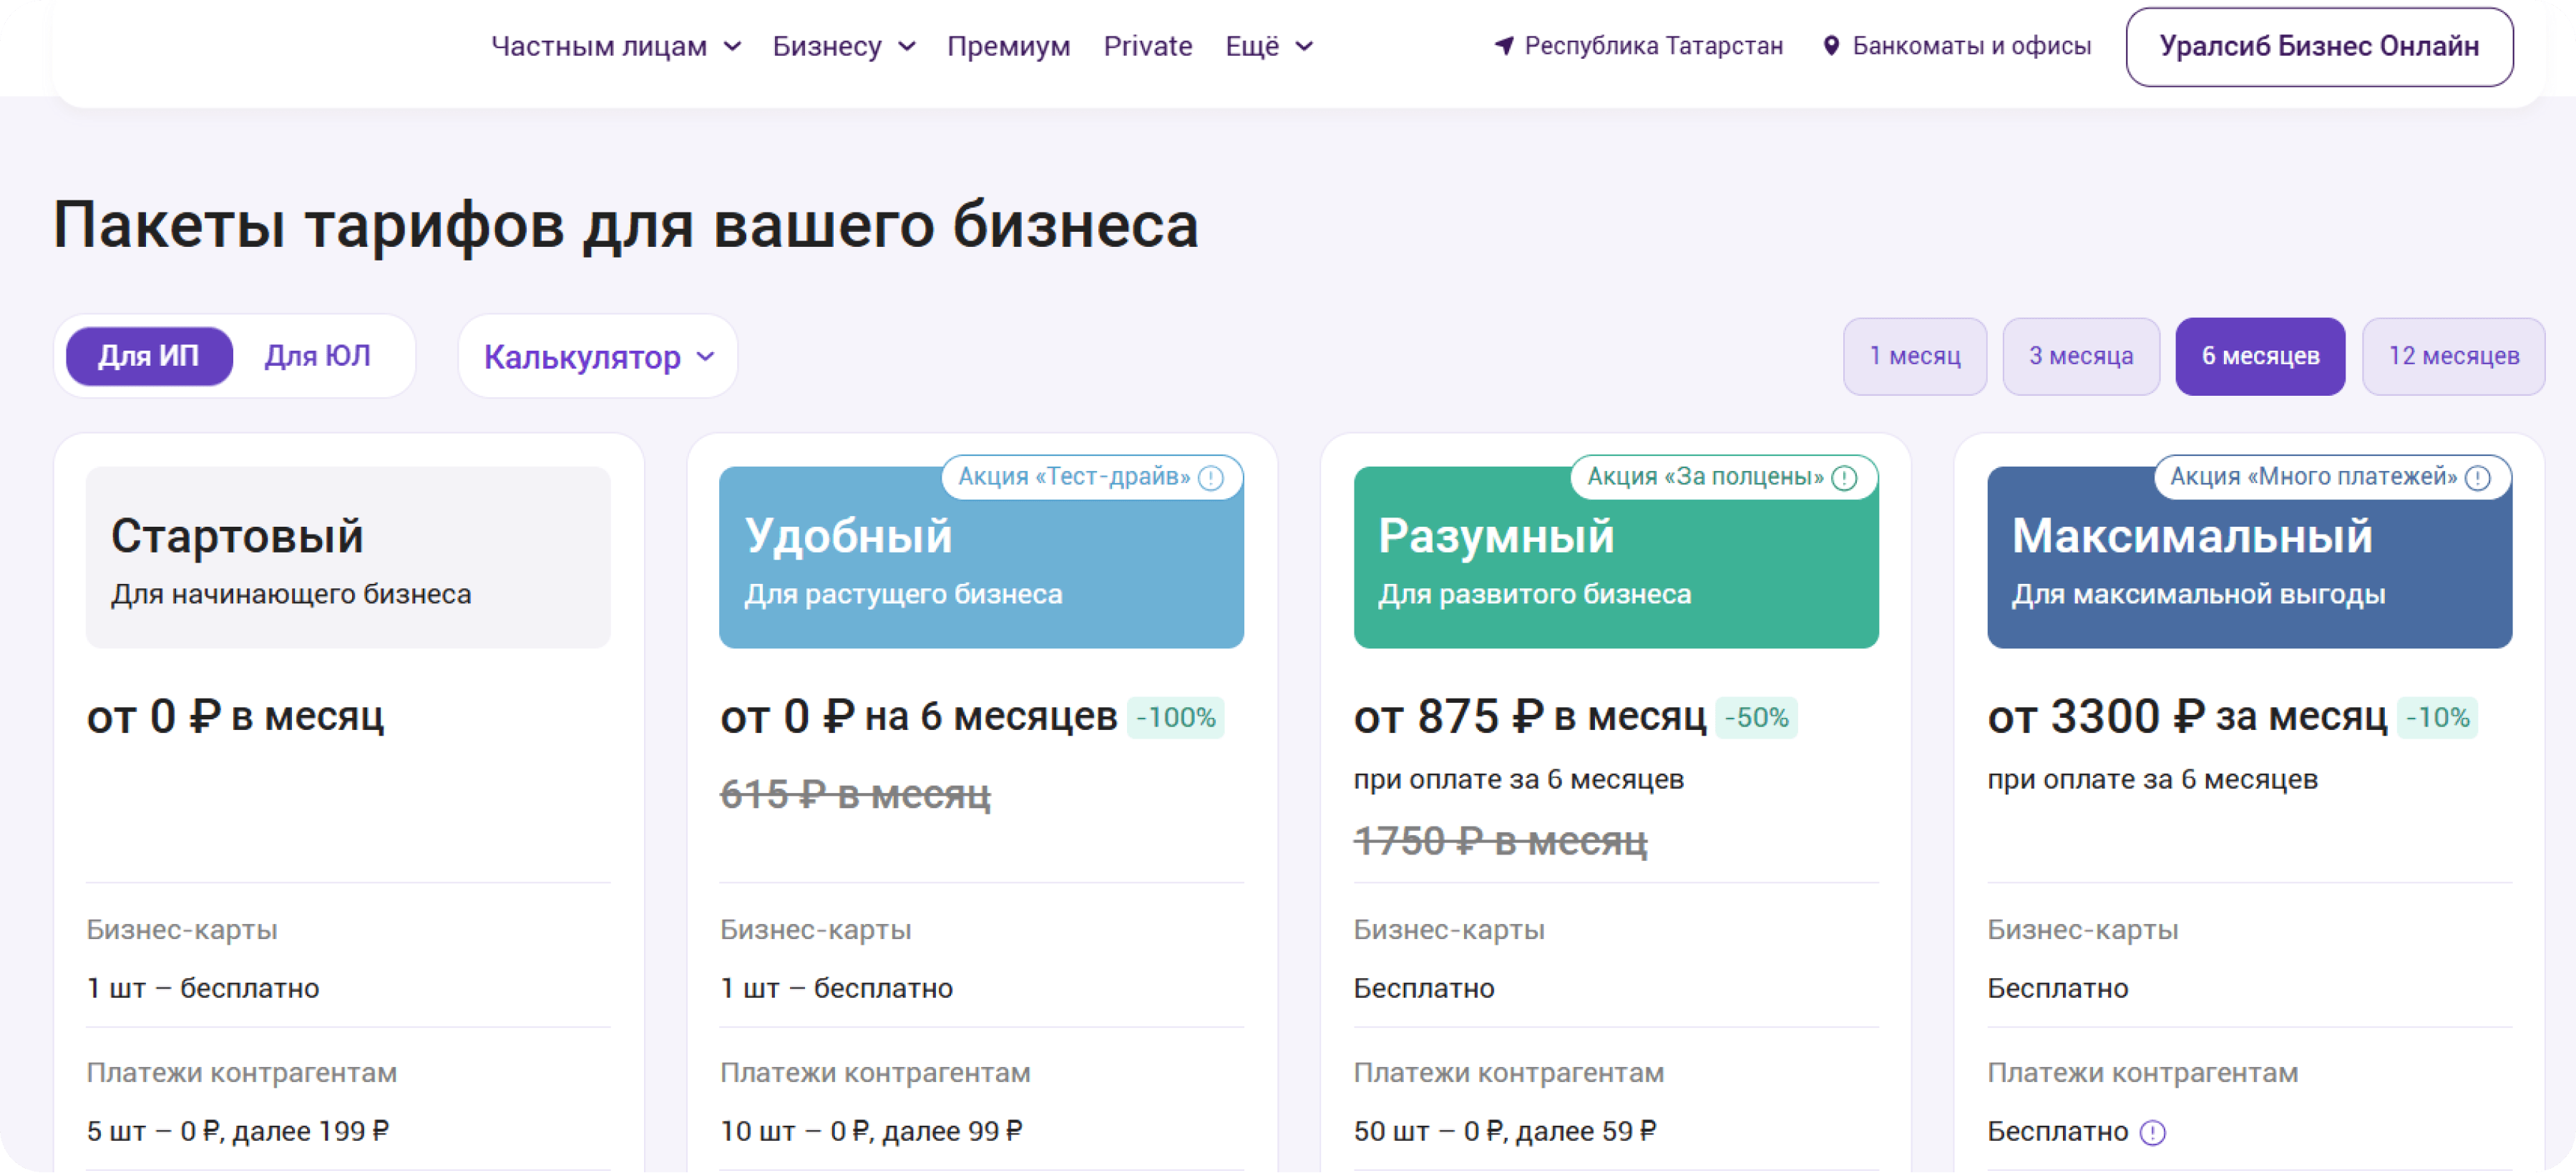Screen dimensions: 2576x1173
Task: Click the Уралсиб Бизнес Онлайн button
Action: [x=2318, y=47]
